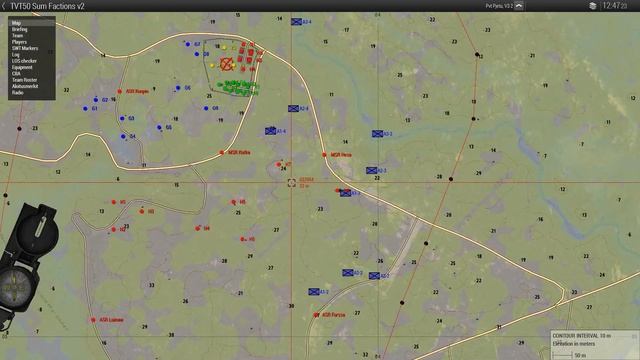Select Team in the side menu
The image size is (640, 360).
[32, 36]
